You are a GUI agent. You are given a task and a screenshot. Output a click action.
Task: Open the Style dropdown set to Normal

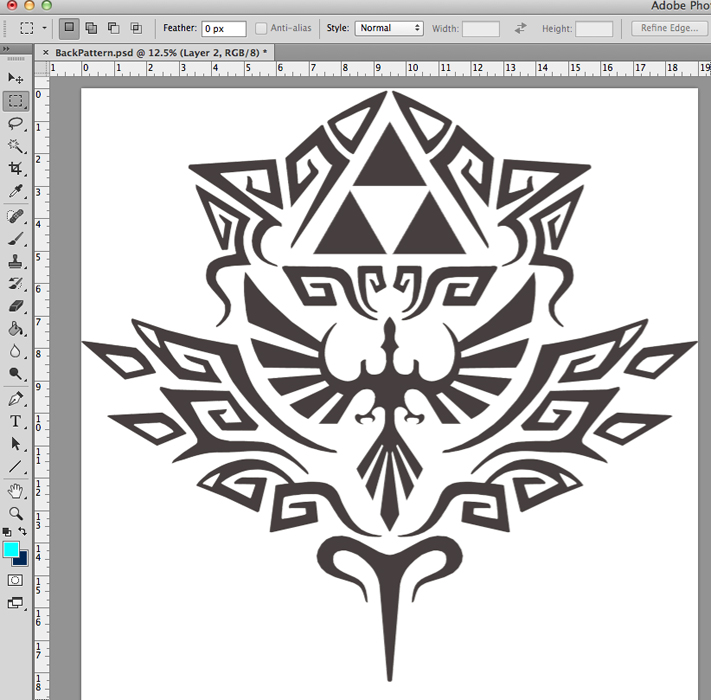click(389, 28)
